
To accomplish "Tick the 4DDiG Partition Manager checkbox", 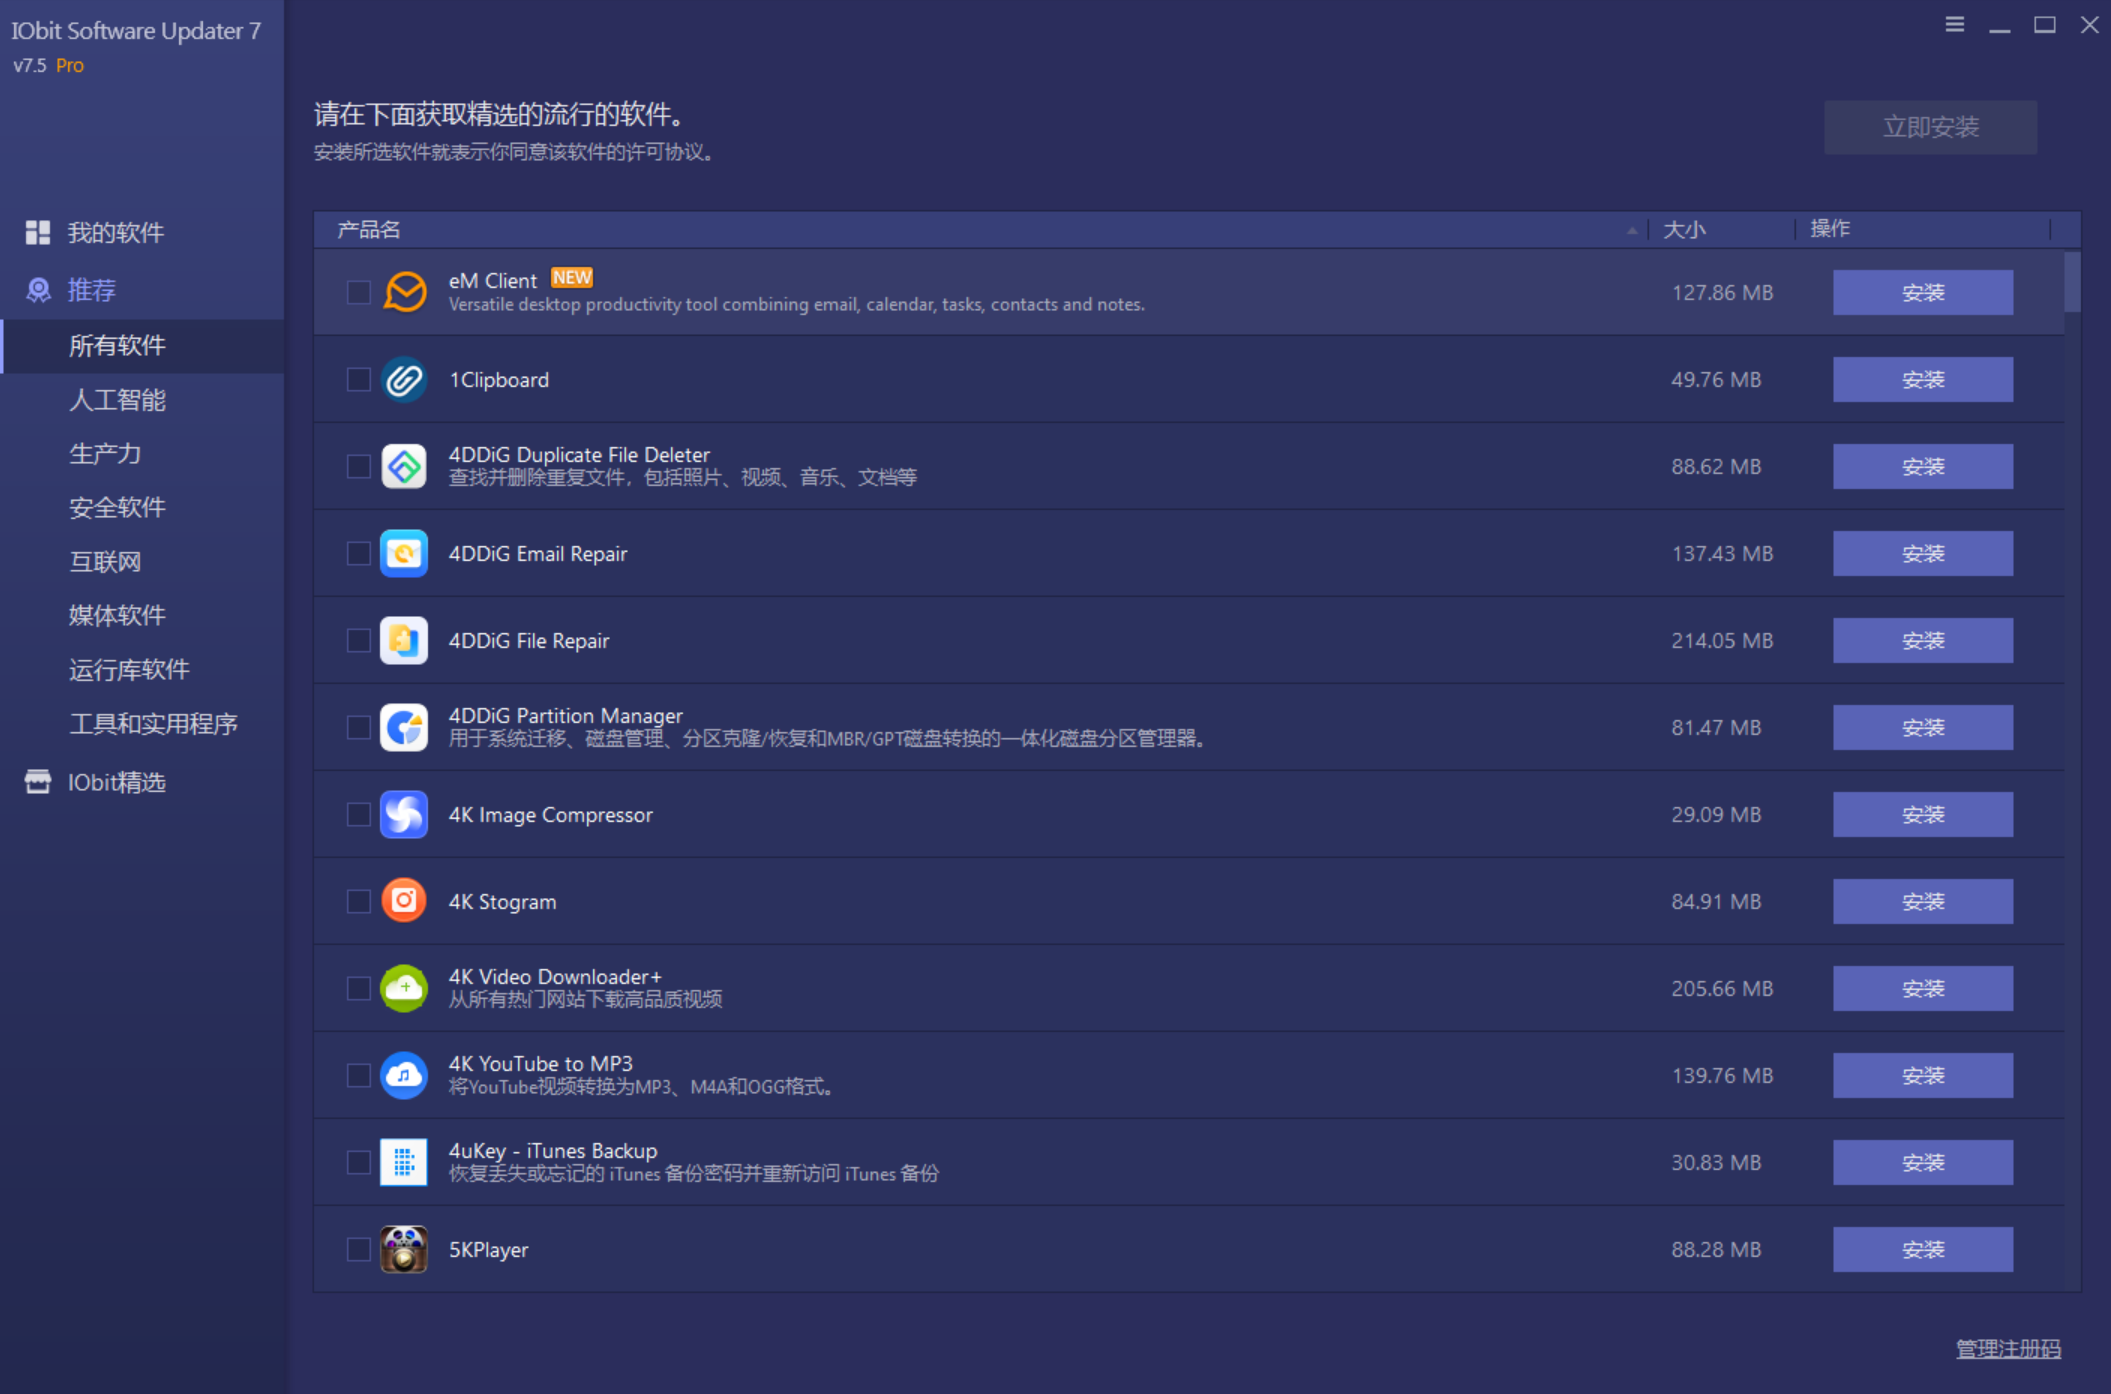I will (x=358, y=728).
